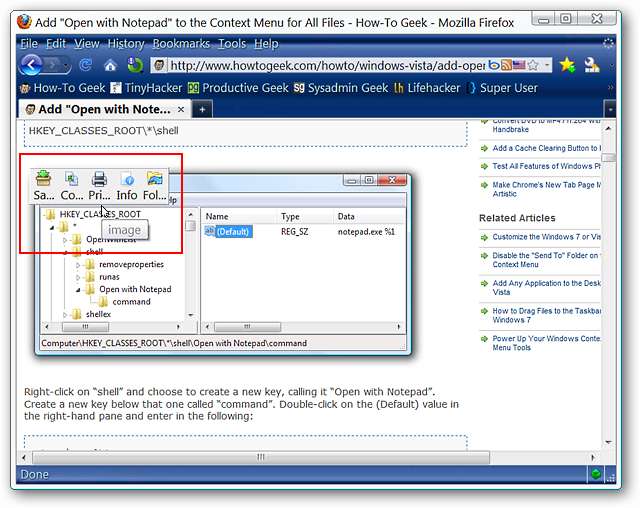
Task: Click the page's horizontal scrollbar thumb
Action: click(x=261, y=457)
